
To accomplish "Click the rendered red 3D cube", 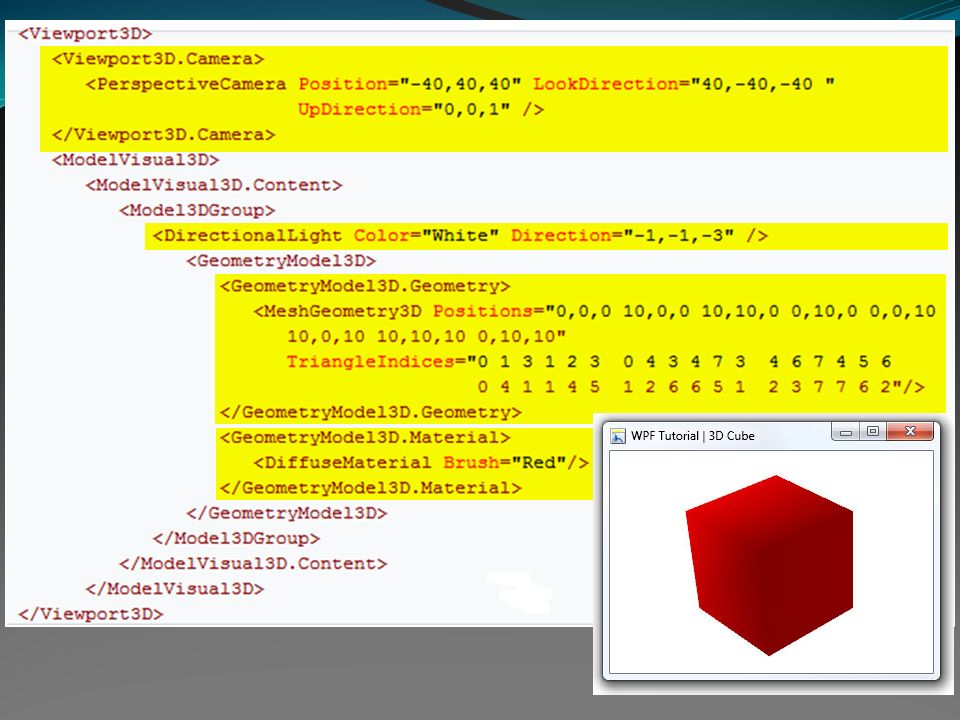I will click(x=770, y=564).
